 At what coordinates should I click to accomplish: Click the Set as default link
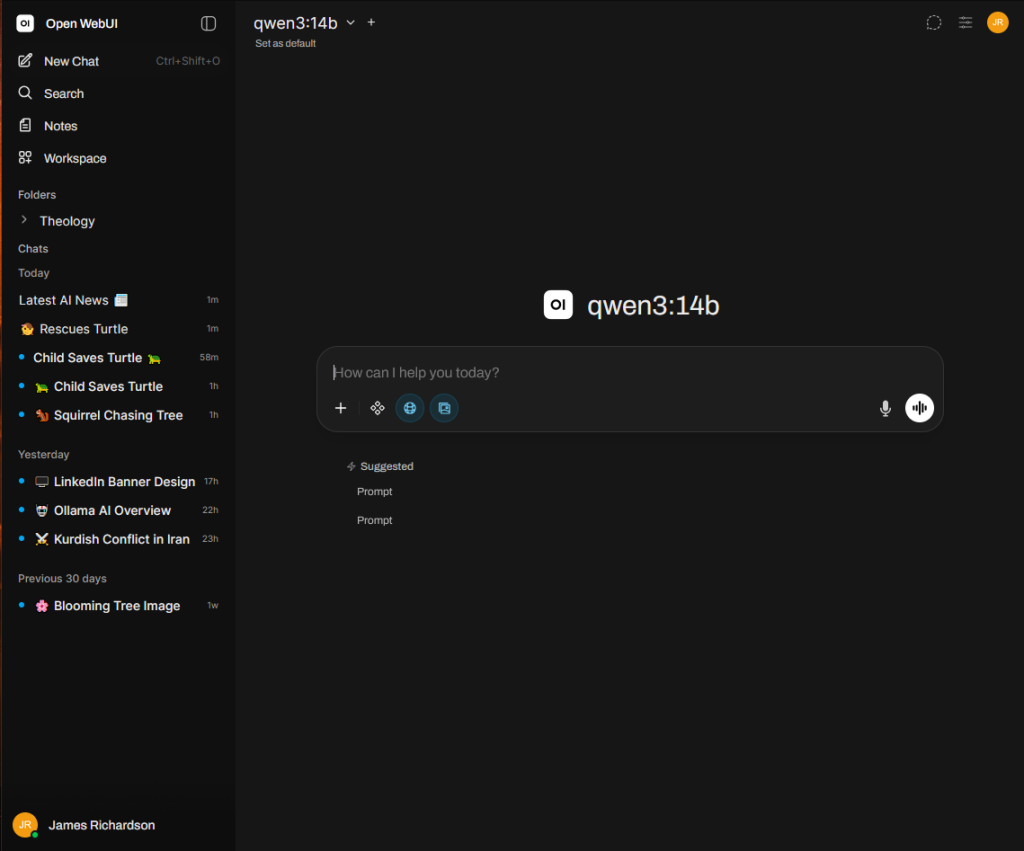285,44
